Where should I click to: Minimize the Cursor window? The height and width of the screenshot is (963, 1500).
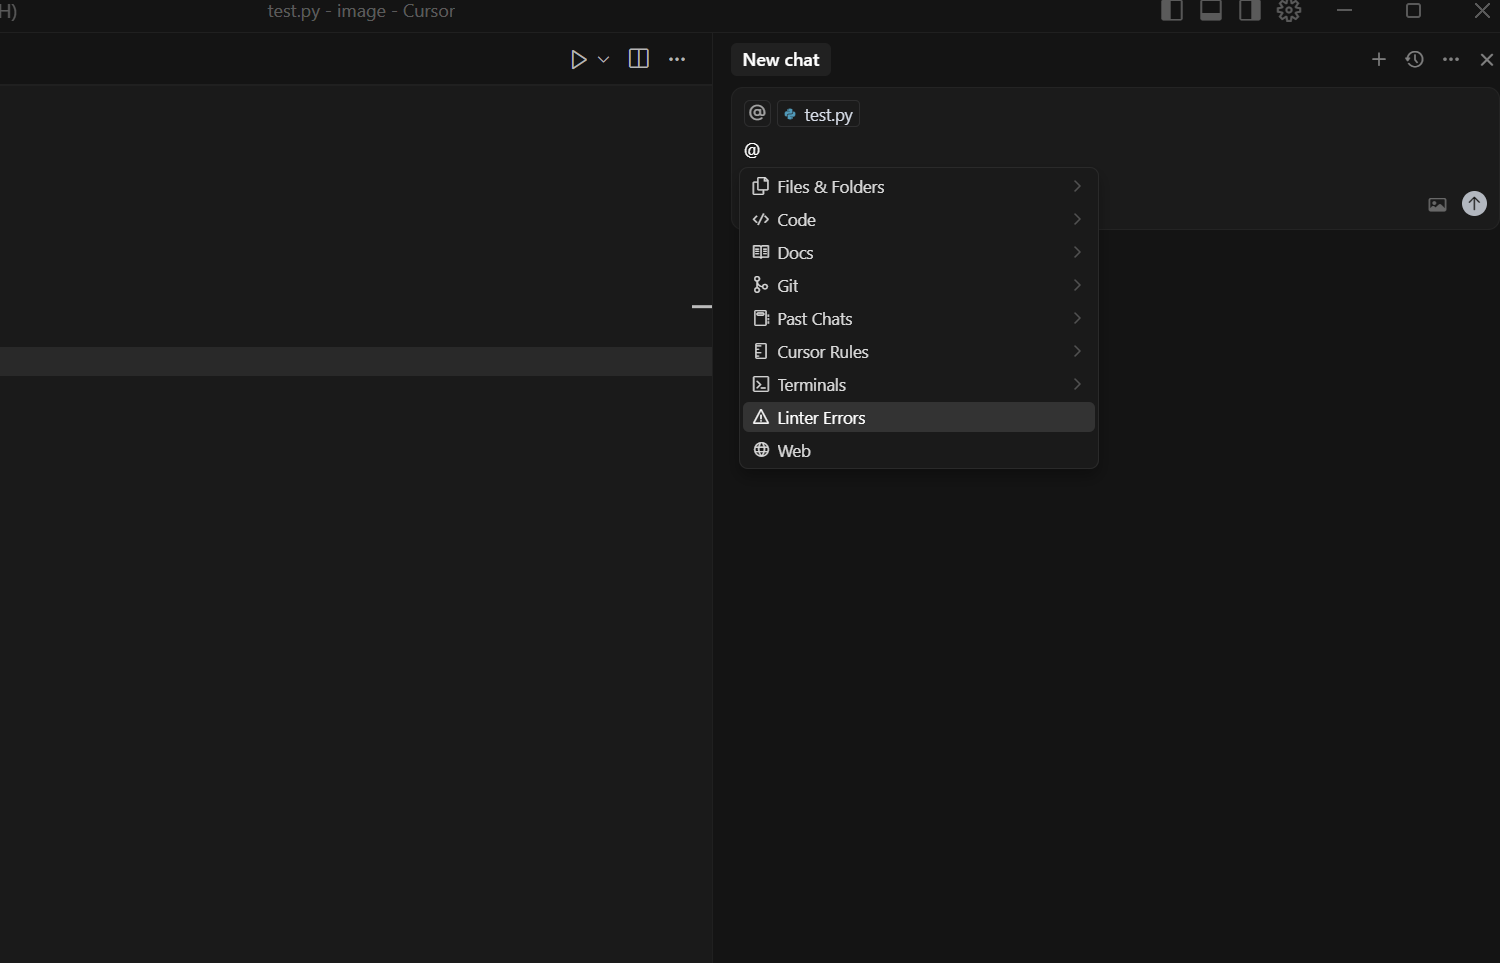pyautogui.click(x=1344, y=11)
